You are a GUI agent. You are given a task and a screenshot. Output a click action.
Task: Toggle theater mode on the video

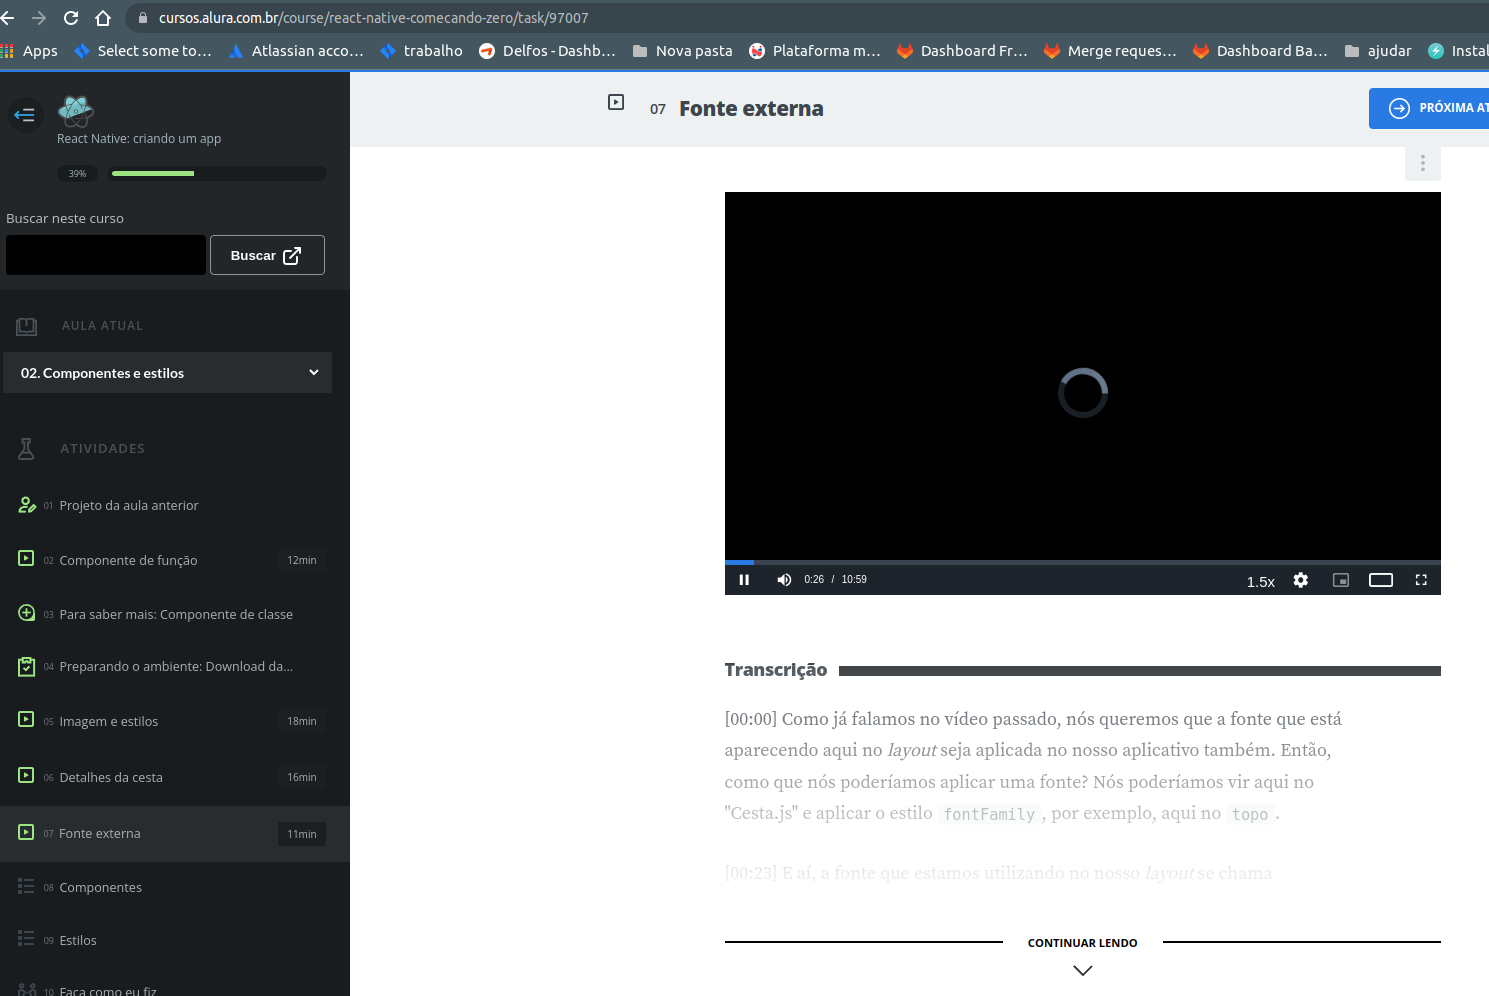(1381, 580)
